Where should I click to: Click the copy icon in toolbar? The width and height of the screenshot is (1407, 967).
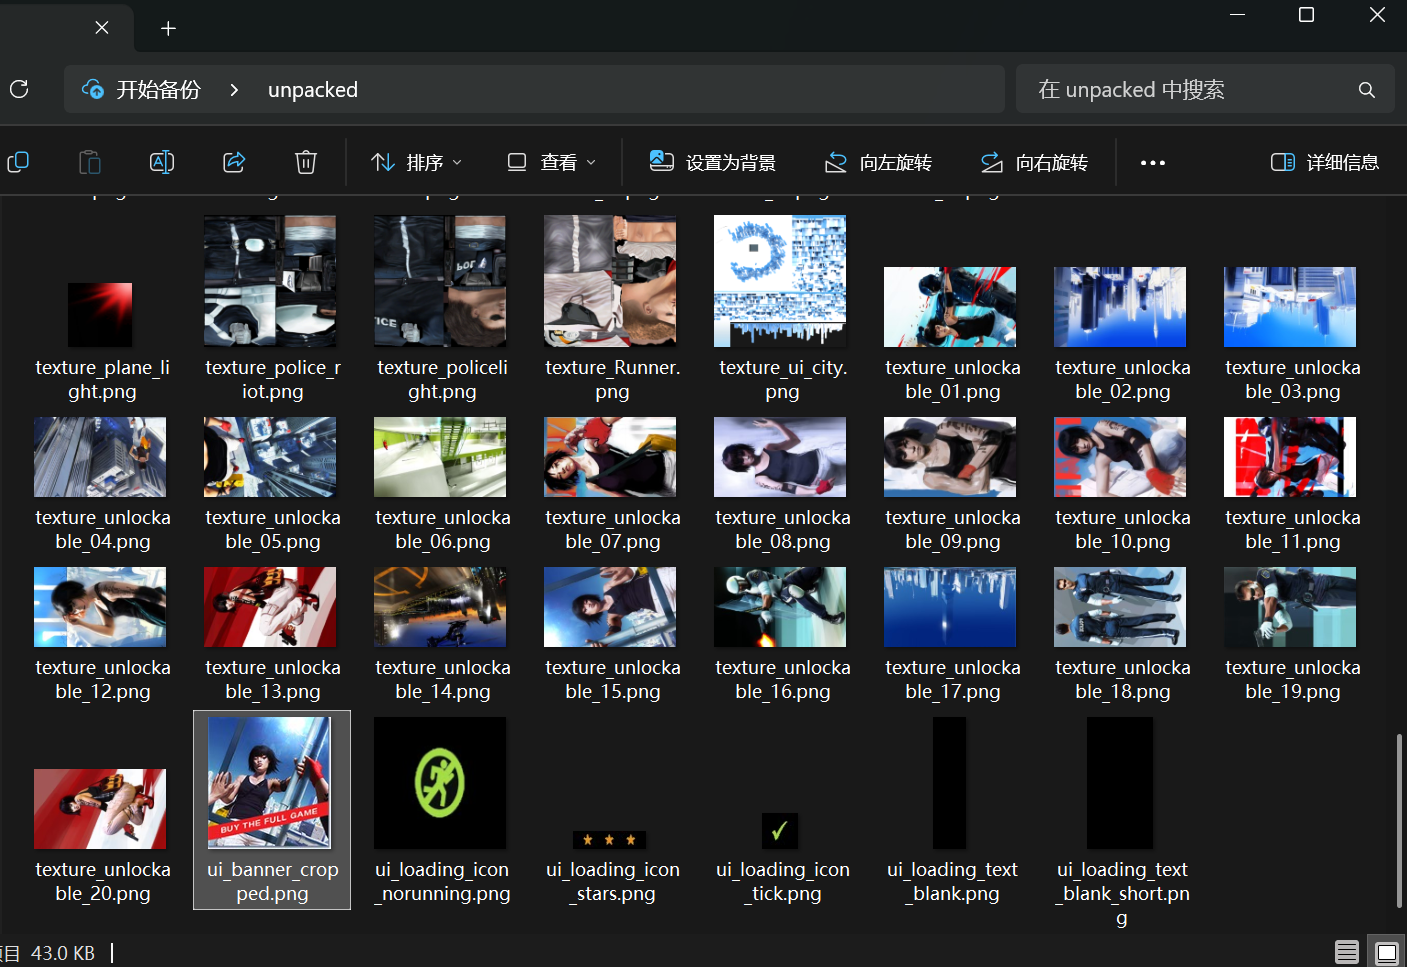pyautogui.click(x=18, y=162)
